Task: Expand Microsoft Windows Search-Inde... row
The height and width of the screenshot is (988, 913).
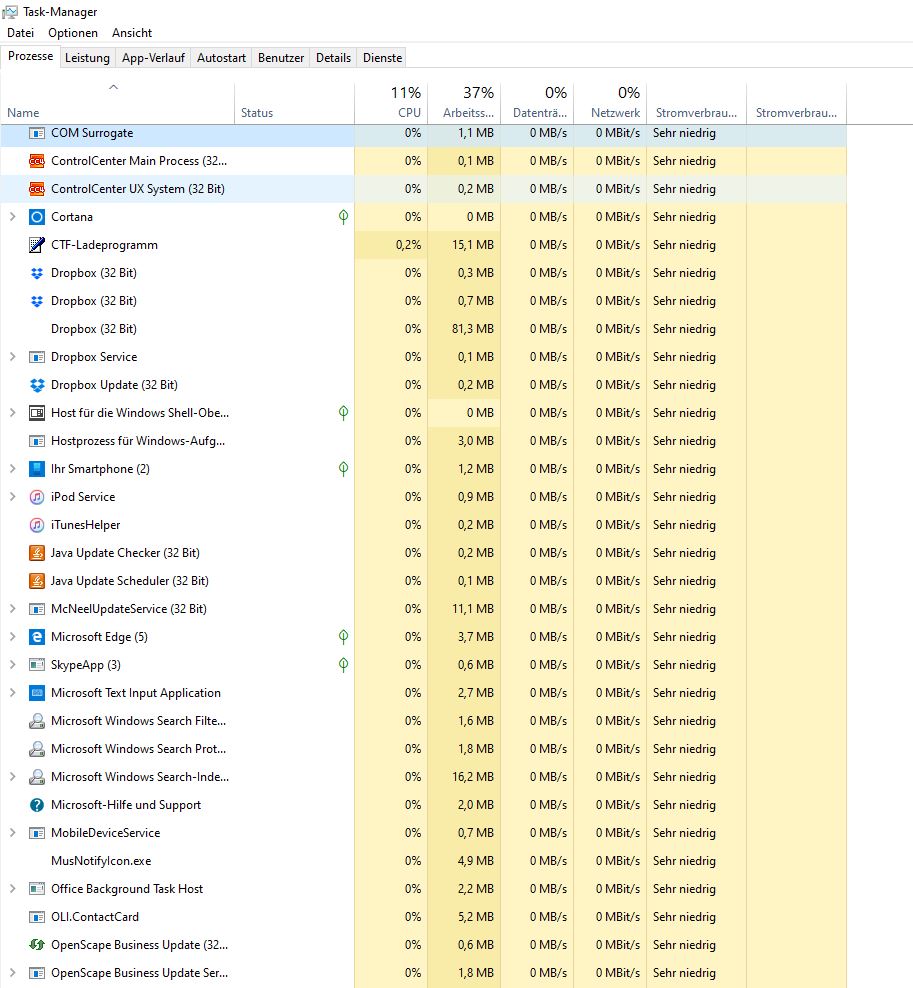Action: [x=13, y=776]
